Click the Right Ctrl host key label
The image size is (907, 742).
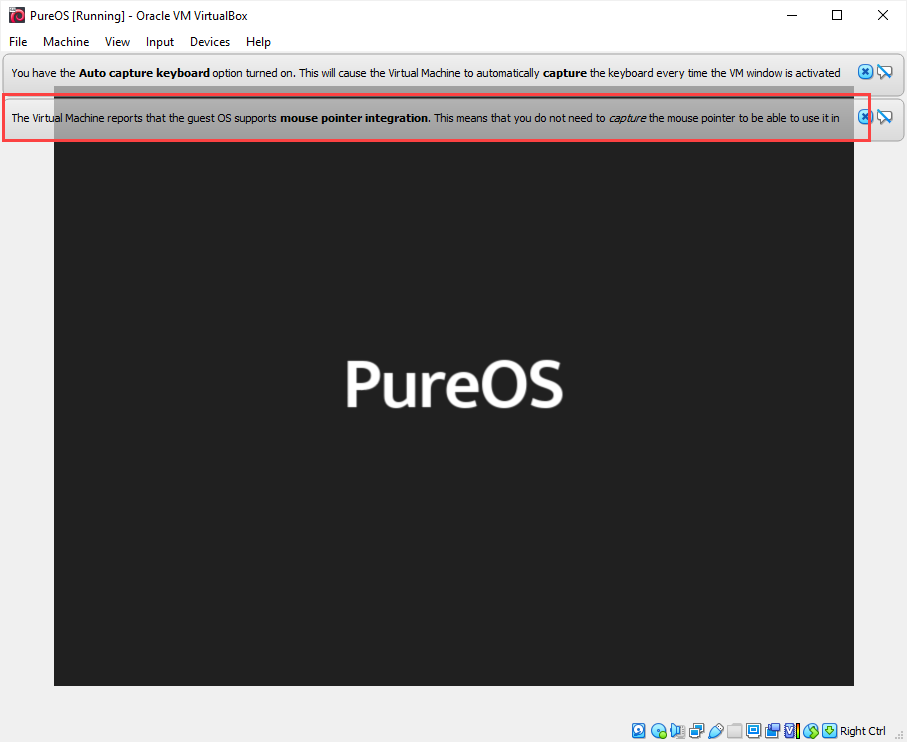pos(862,731)
